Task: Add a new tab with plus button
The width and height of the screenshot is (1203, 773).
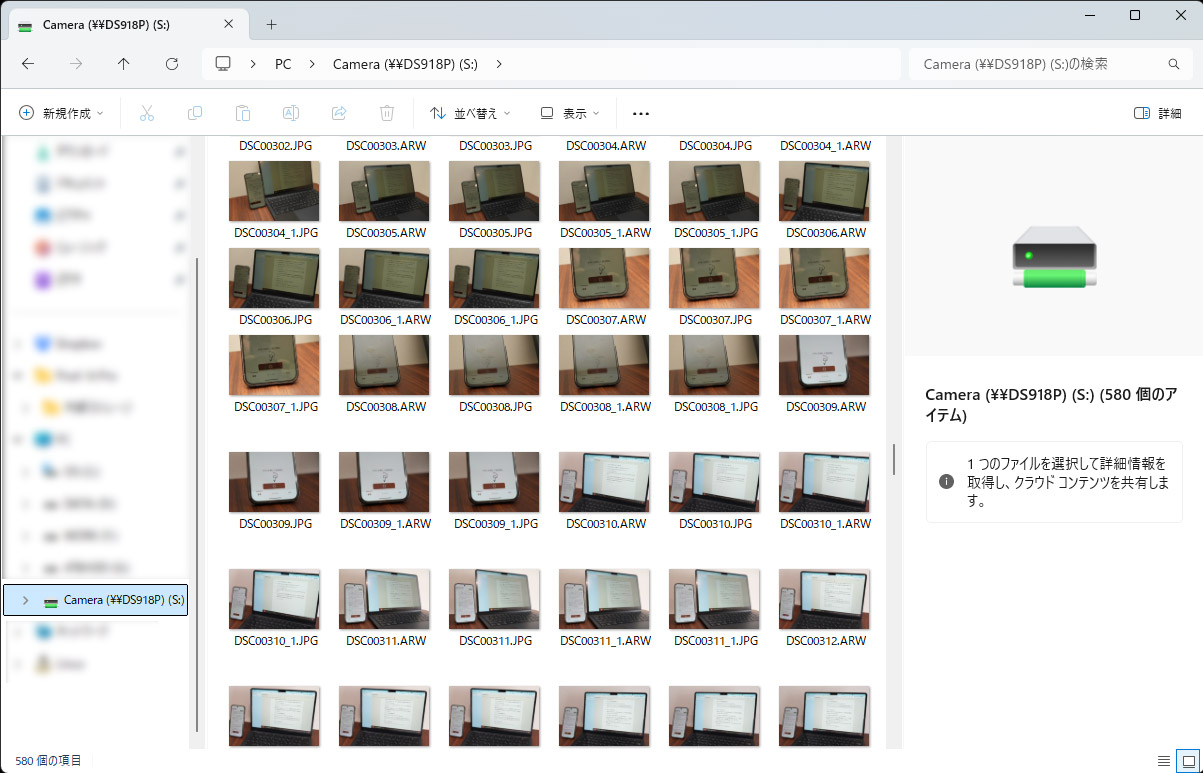Action: [x=271, y=24]
